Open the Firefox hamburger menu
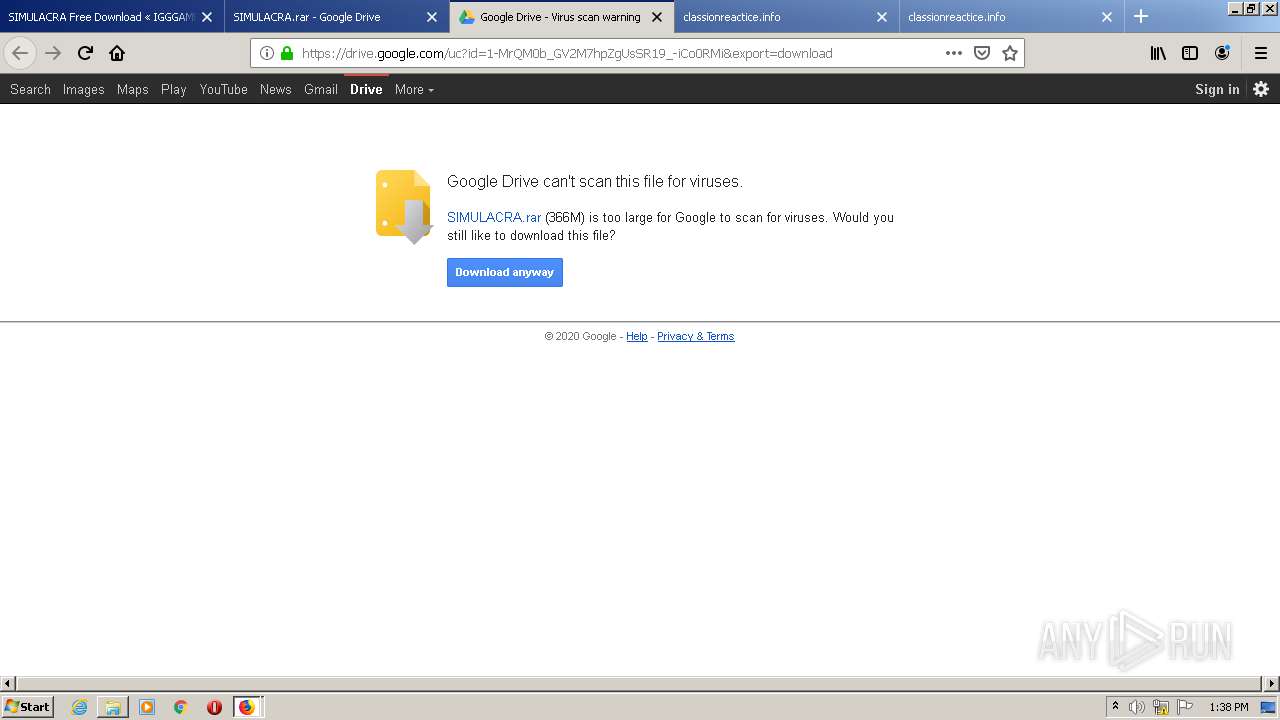The image size is (1280, 720). [1261, 53]
